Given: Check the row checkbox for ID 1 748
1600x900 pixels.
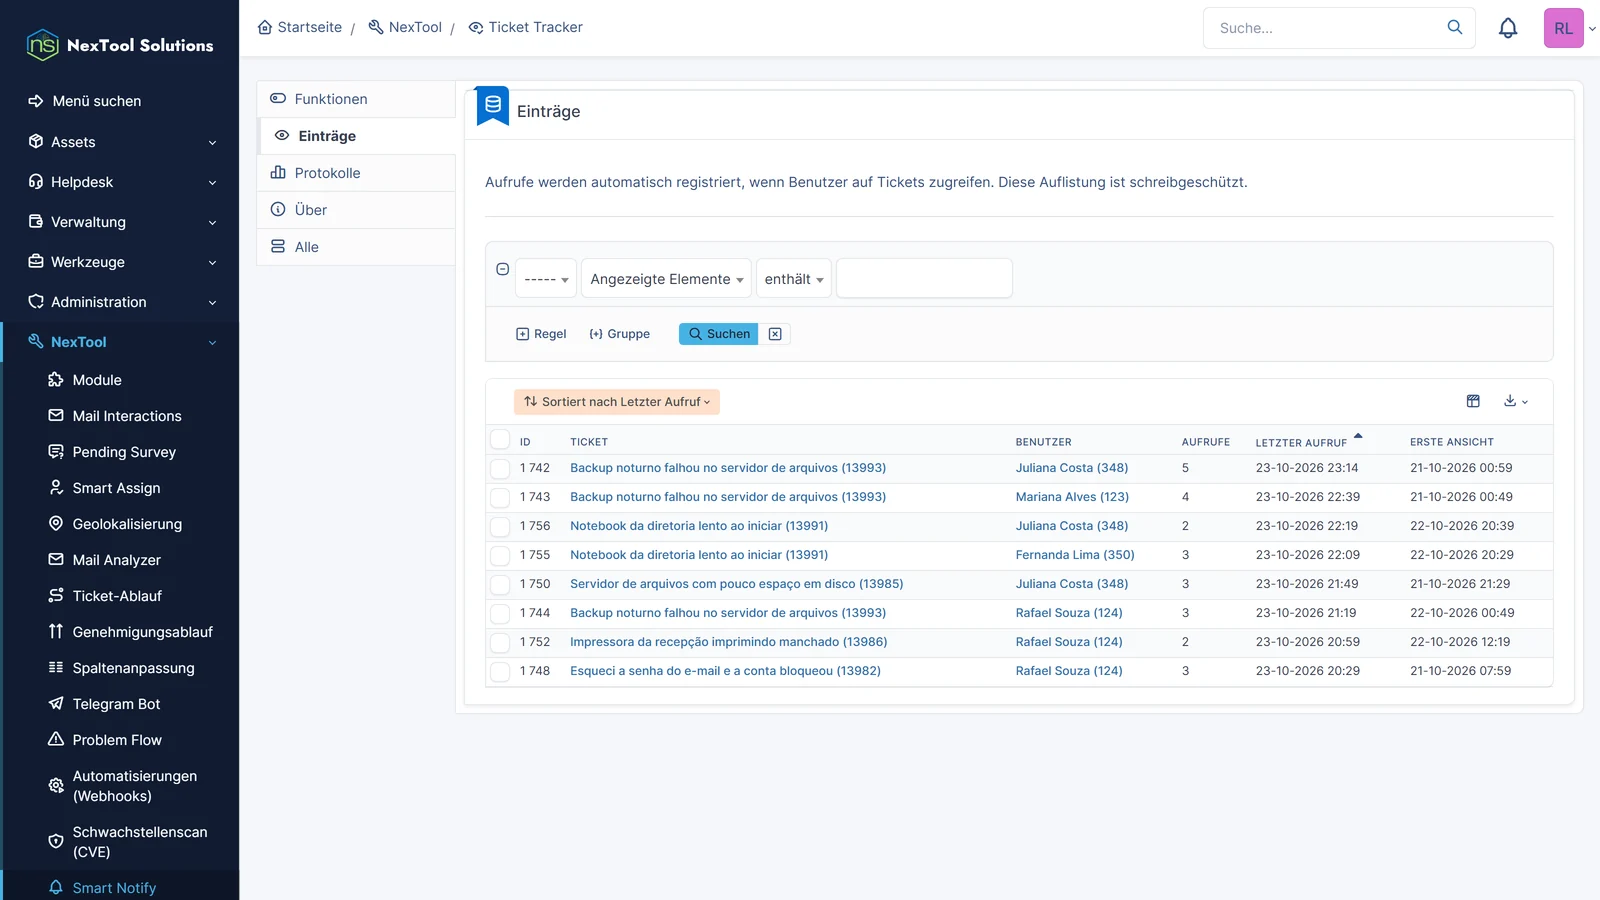Looking at the screenshot, I should 500,671.
